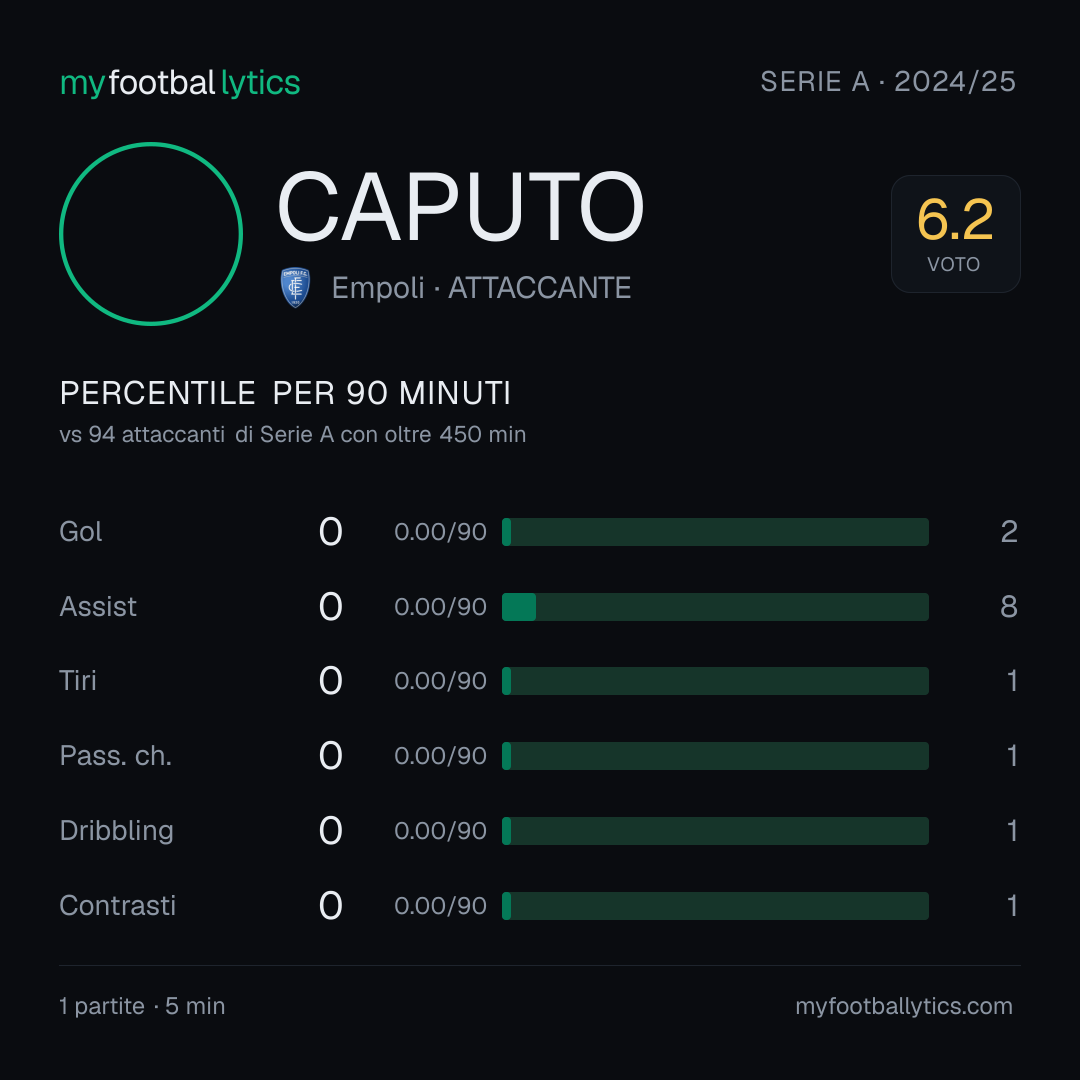Click the Gol percentile bar
The height and width of the screenshot is (1080, 1080).
tap(715, 532)
